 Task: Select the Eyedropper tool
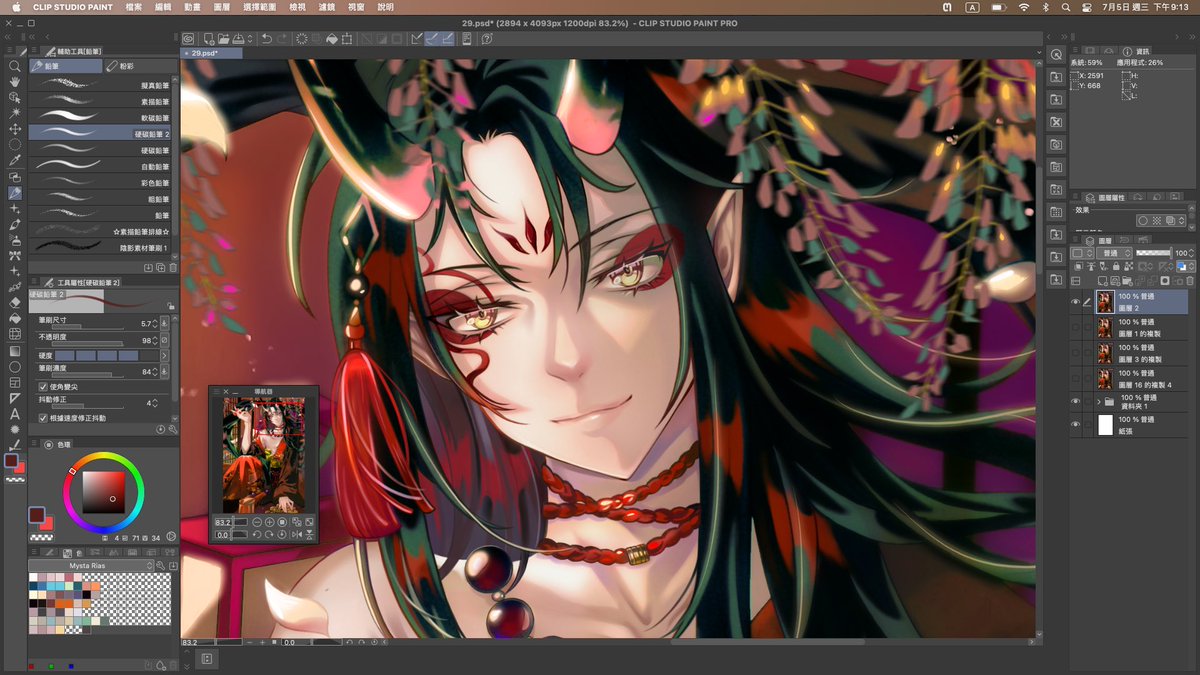15,161
